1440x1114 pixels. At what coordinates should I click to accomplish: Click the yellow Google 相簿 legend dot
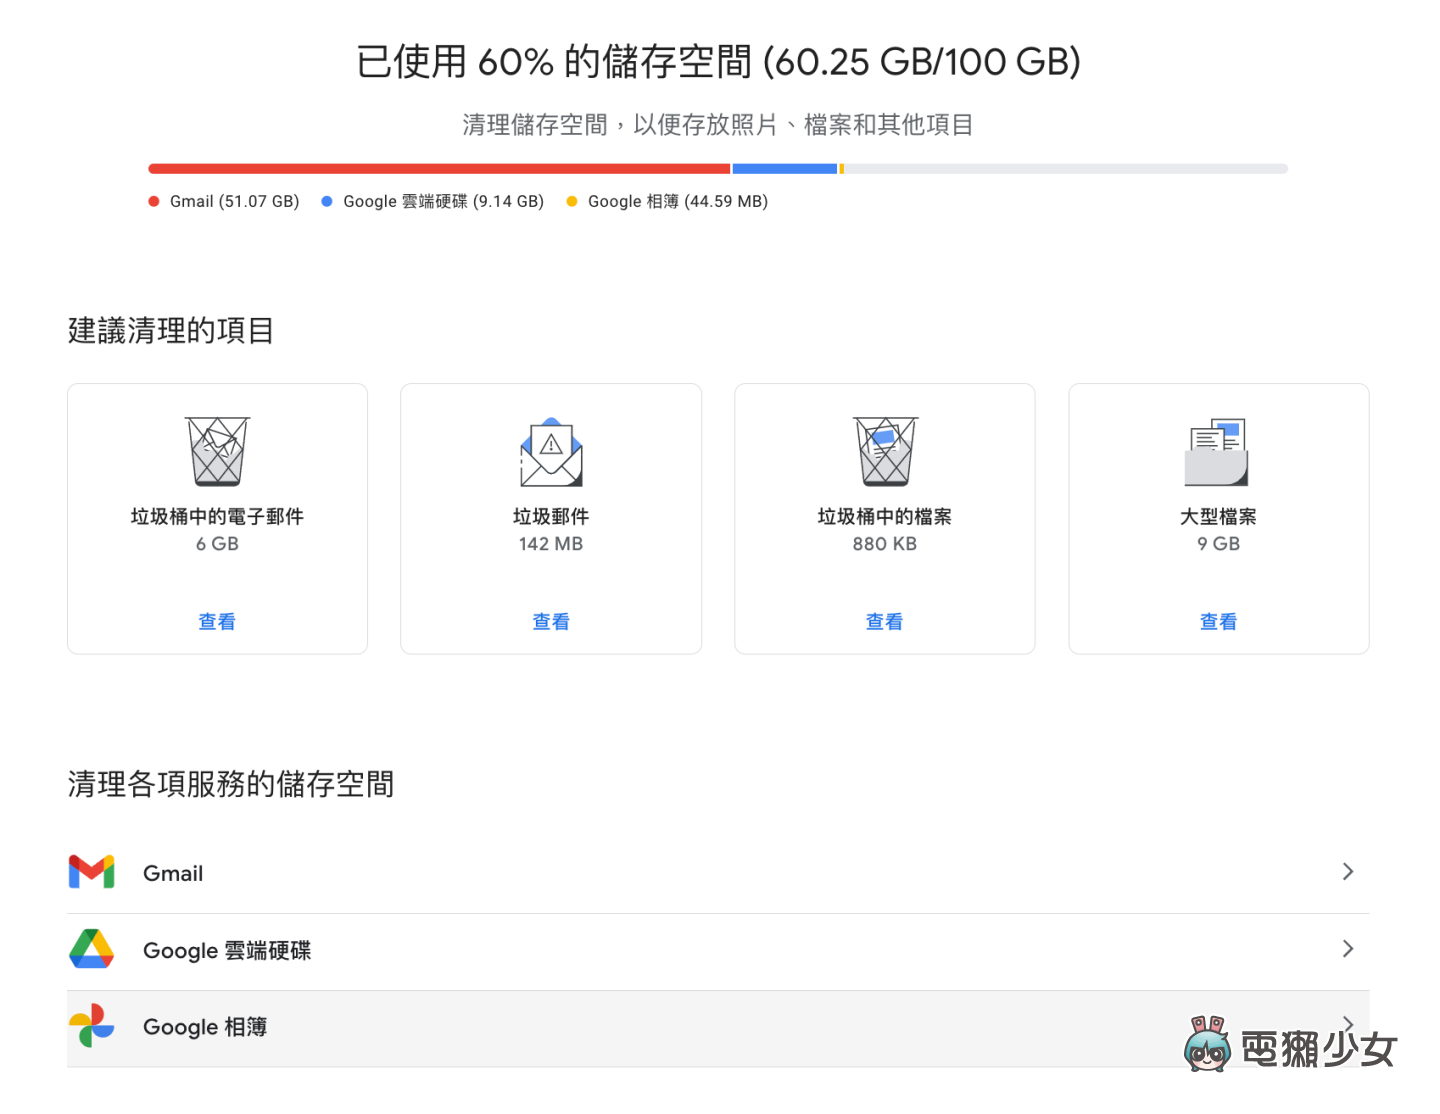(572, 201)
